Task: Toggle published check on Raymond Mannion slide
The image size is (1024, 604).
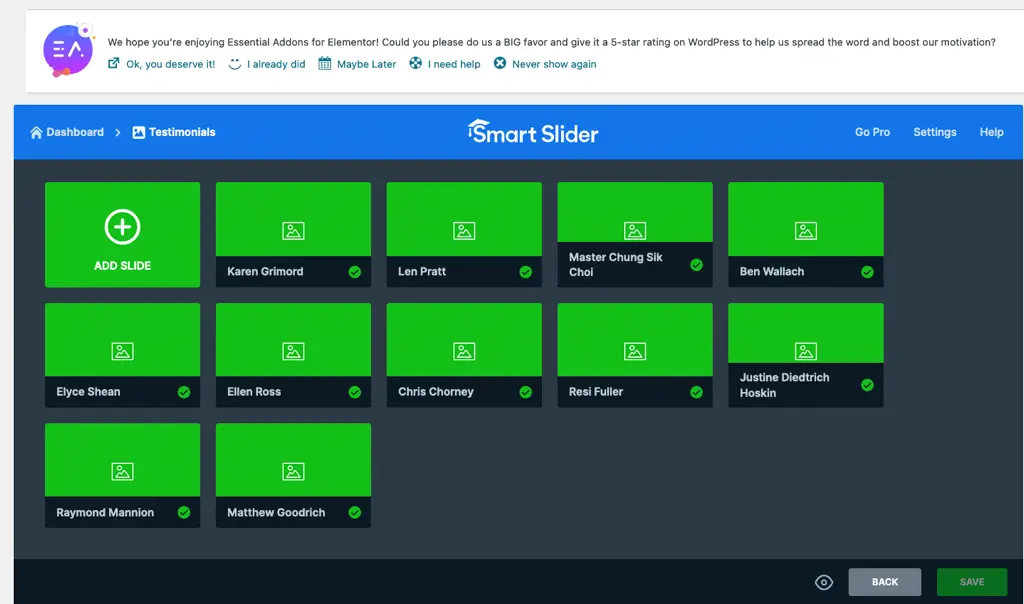Action: click(184, 513)
